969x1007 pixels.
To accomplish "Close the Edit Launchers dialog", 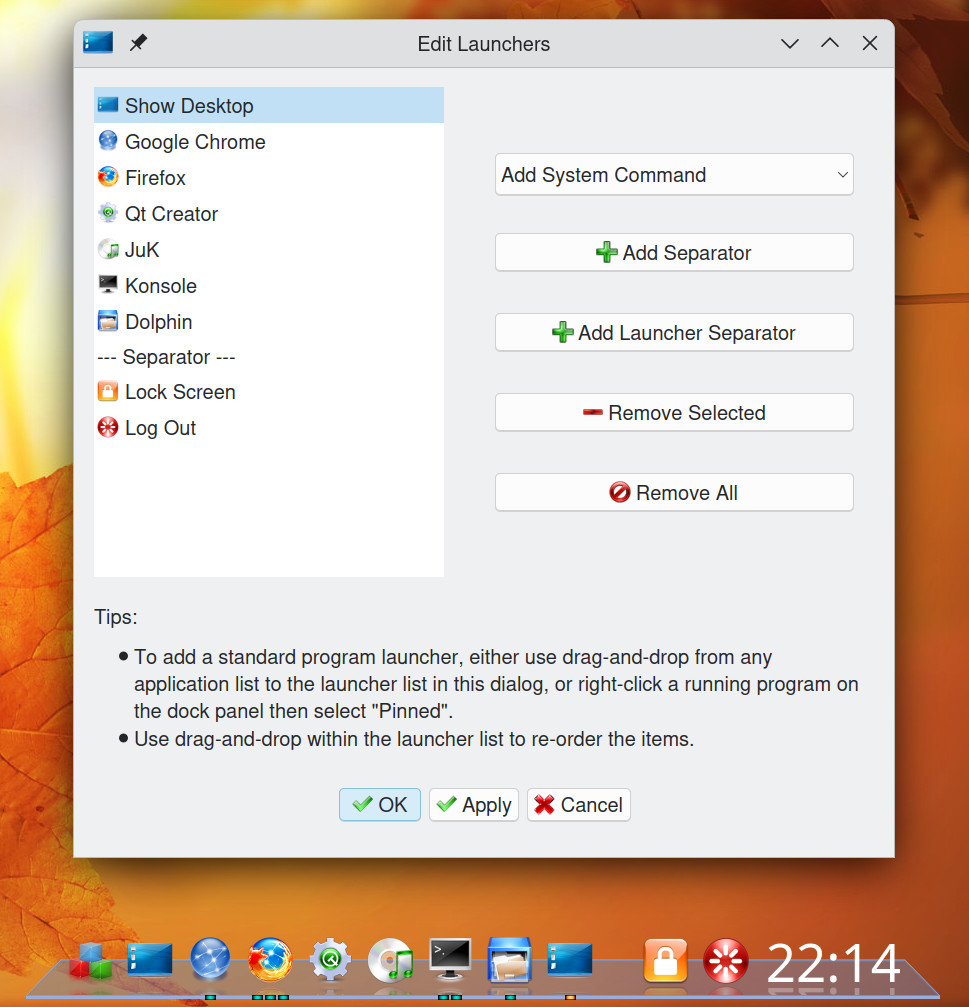I will point(869,43).
